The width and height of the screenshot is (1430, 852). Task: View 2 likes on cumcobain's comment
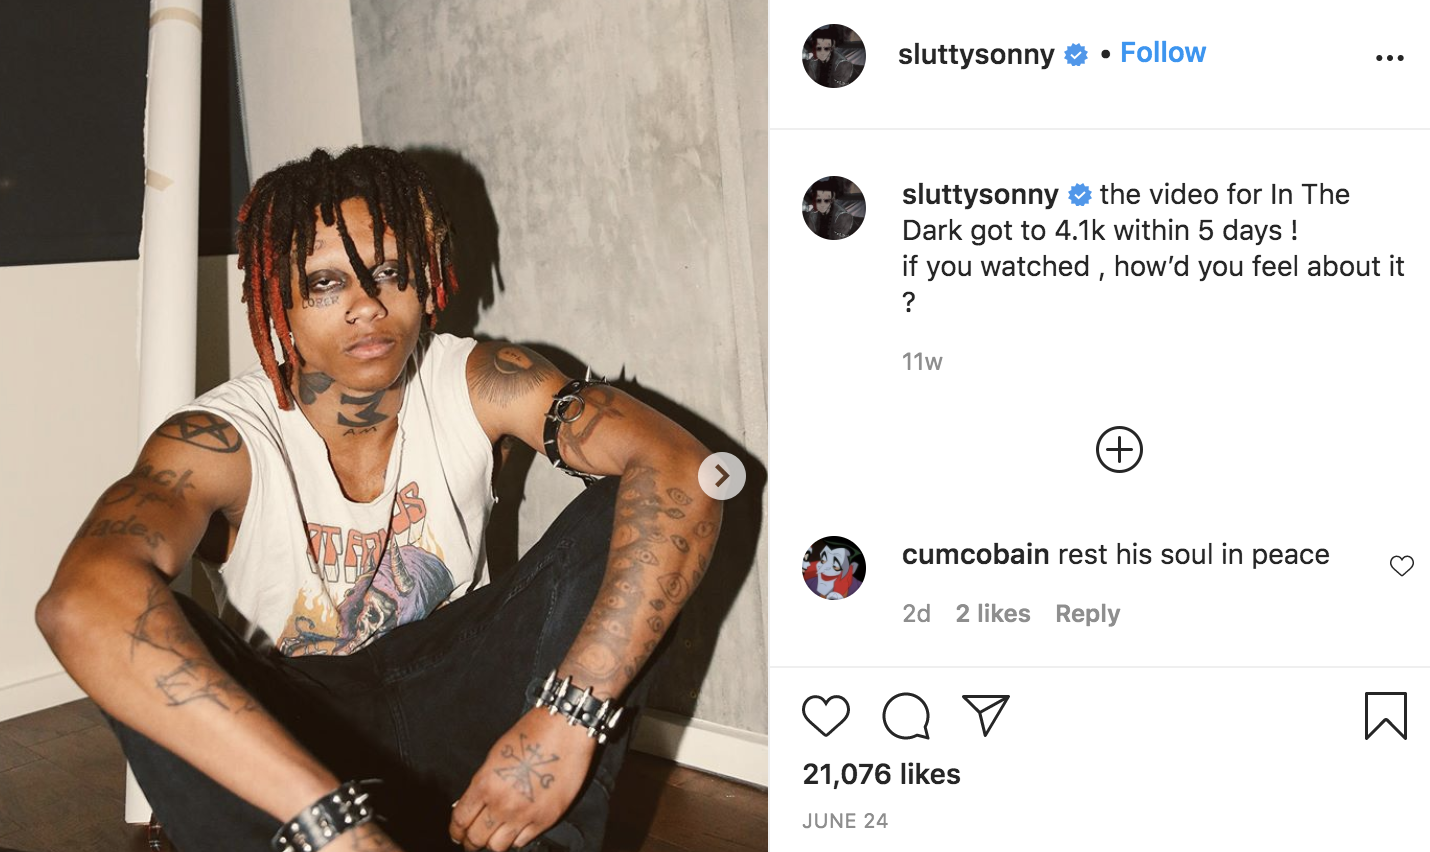point(992,613)
